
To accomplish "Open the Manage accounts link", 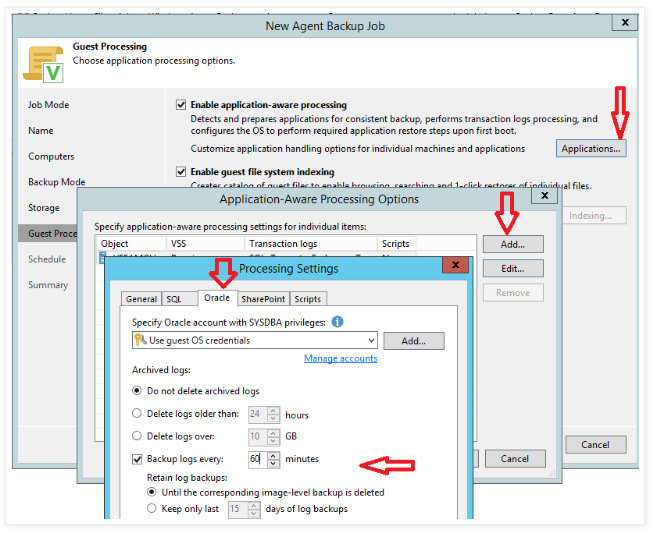I will click(x=340, y=358).
